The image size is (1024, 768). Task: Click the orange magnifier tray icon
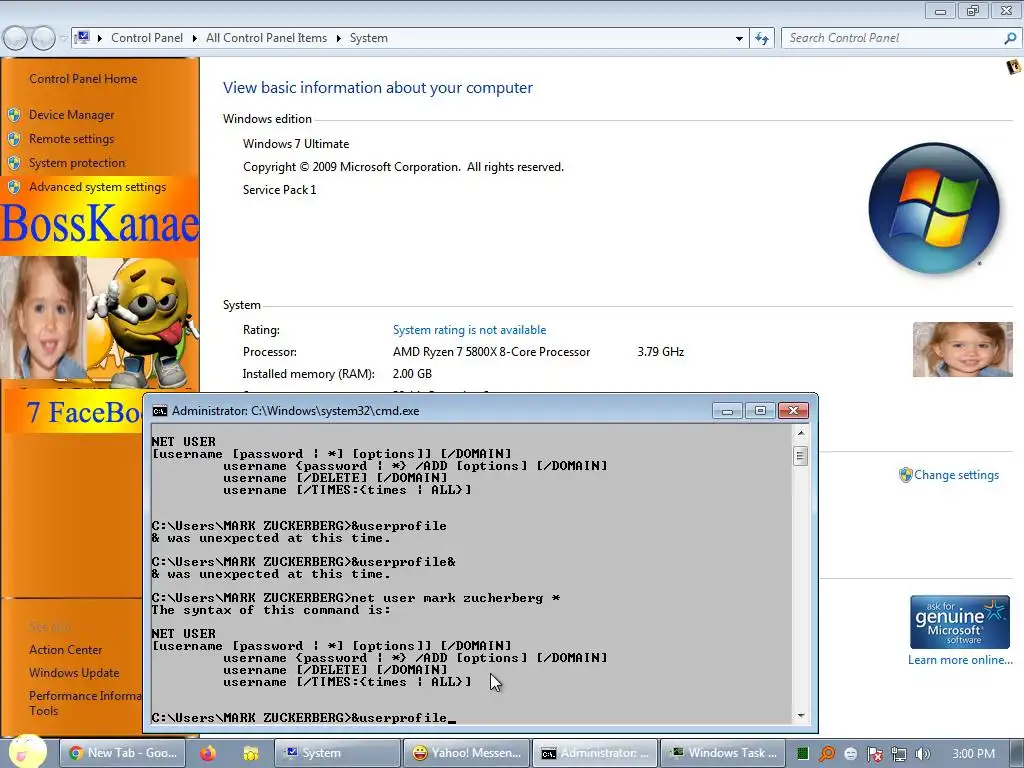(x=827, y=754)
